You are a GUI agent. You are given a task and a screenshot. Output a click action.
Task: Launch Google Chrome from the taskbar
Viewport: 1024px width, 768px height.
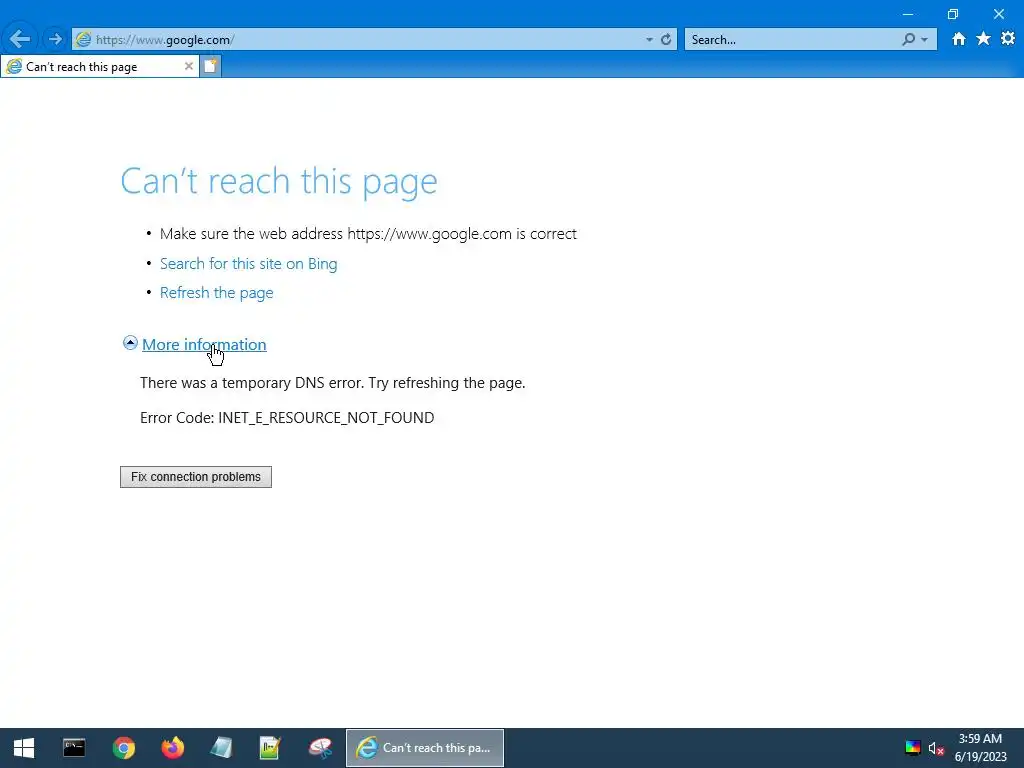coord(123,748)
